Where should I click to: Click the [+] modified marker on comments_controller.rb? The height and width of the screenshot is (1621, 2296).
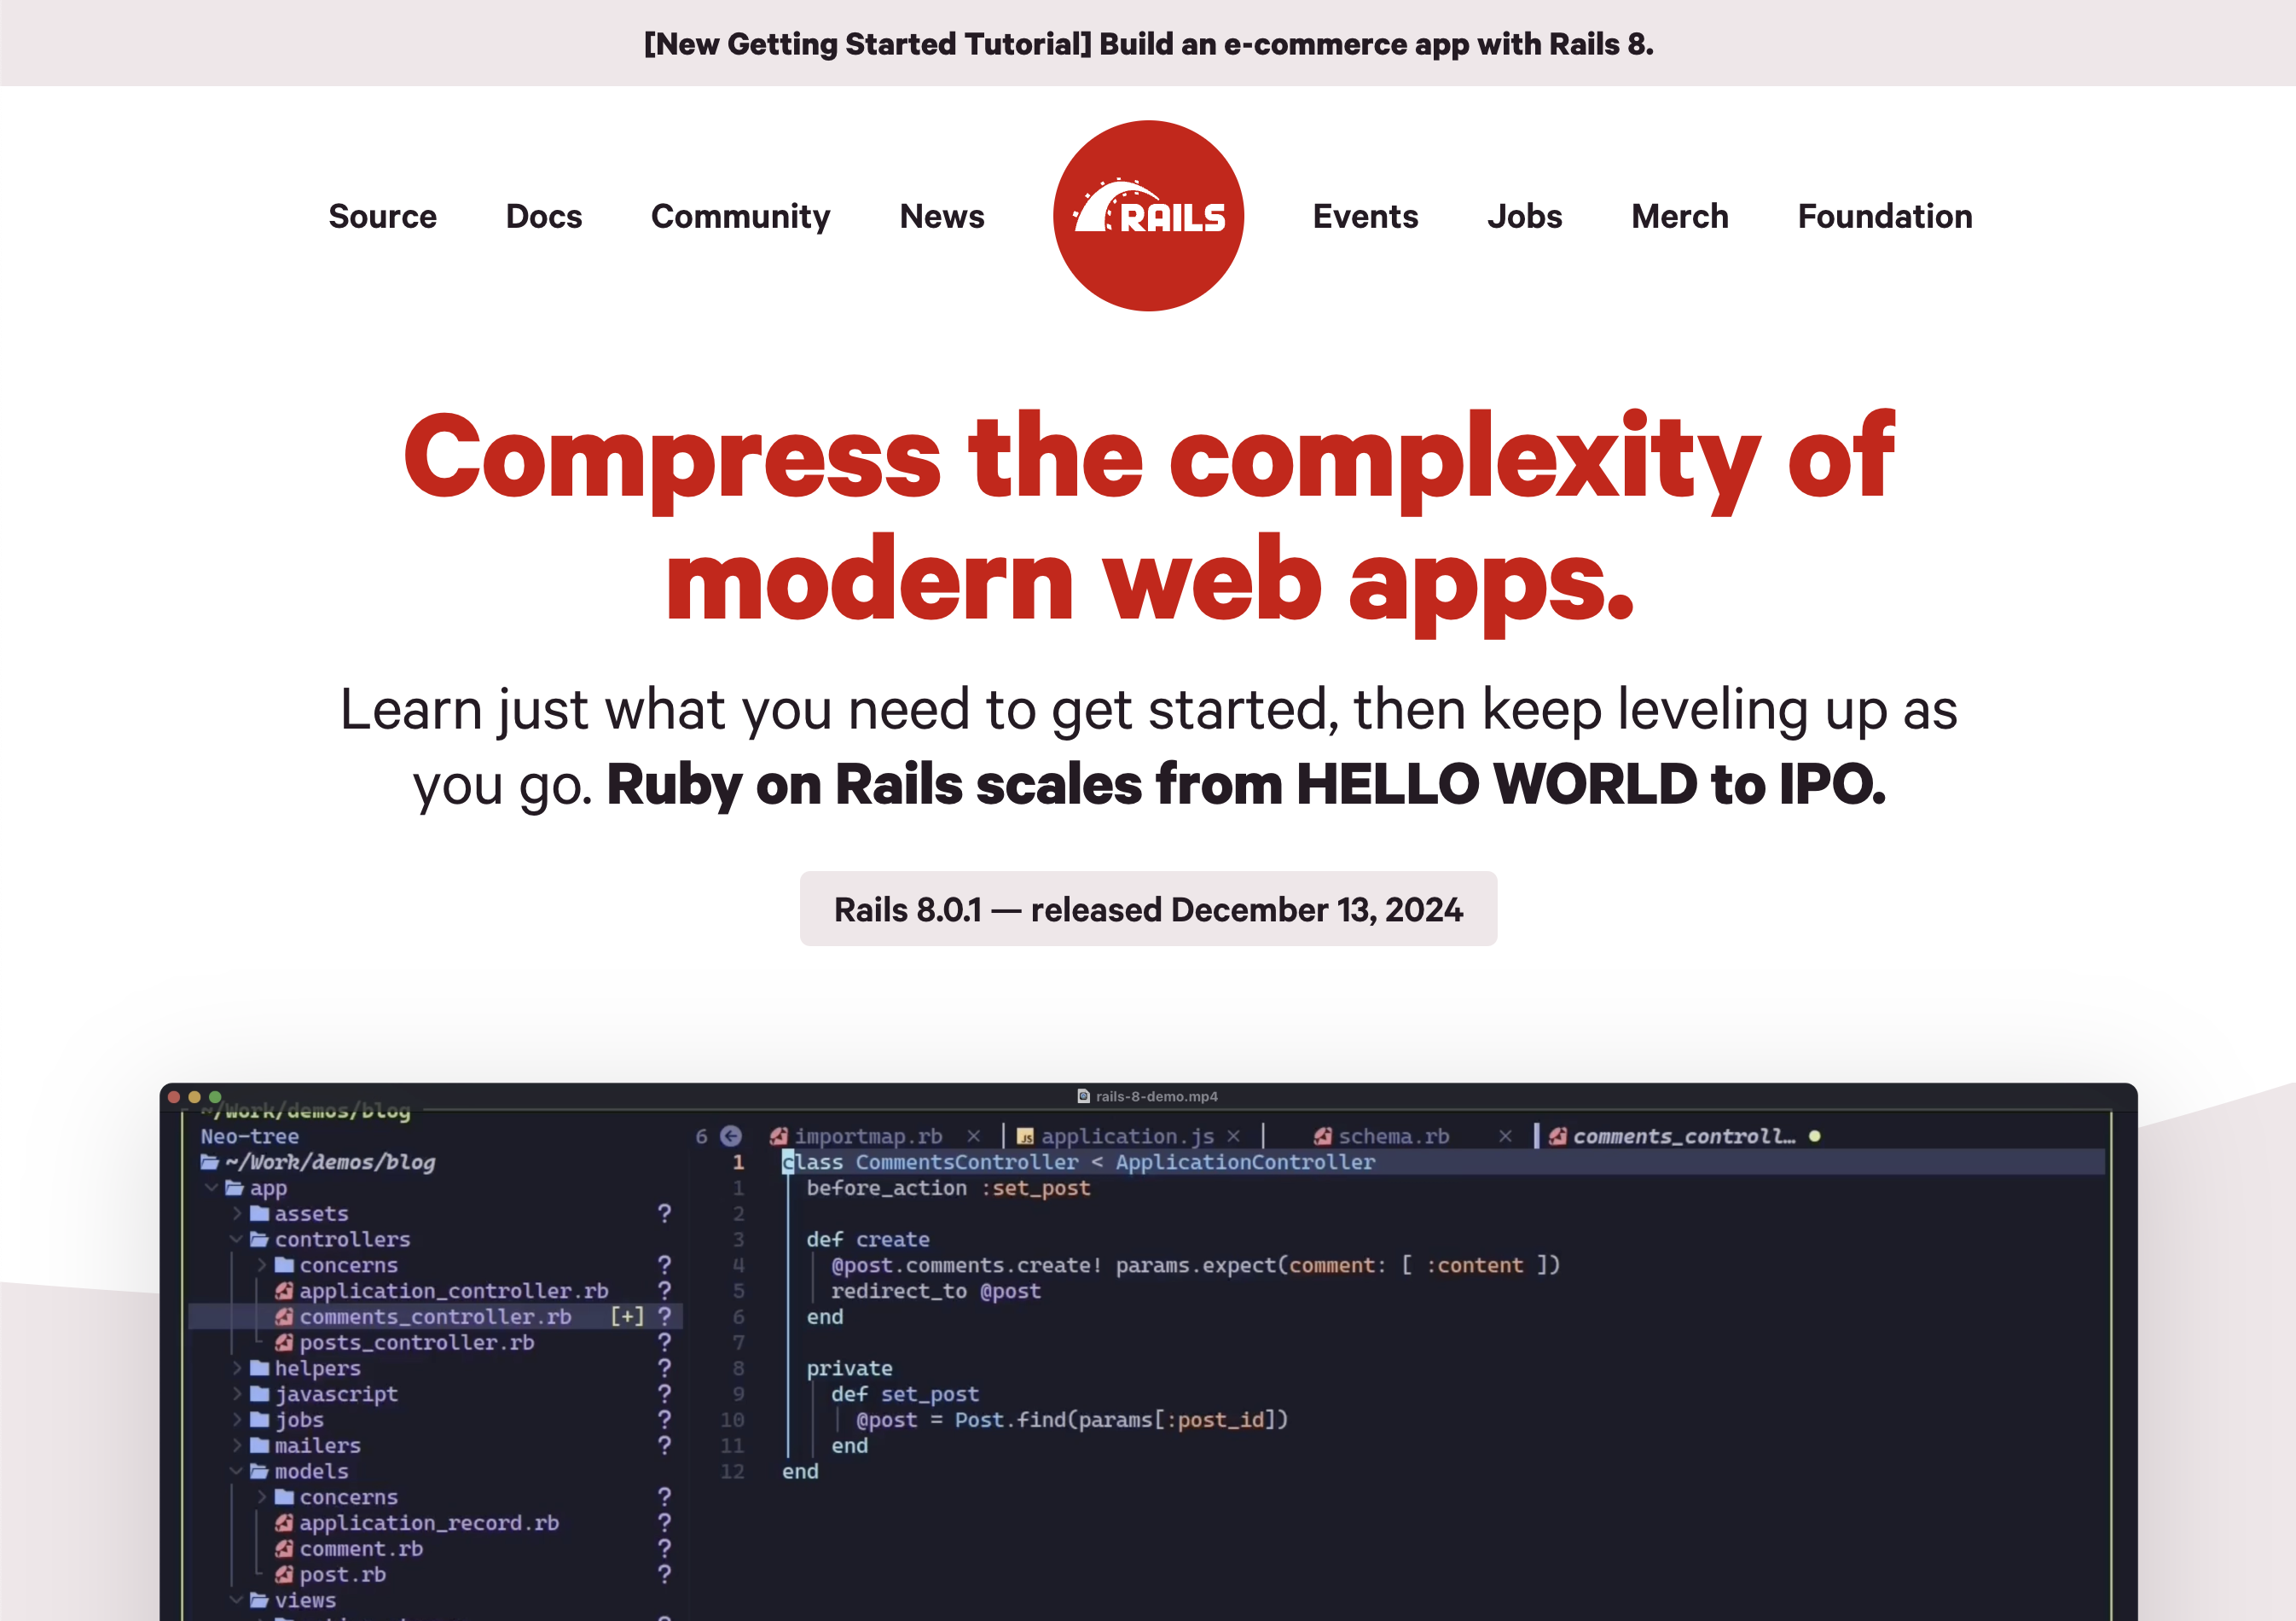[x=627, y=1316]
